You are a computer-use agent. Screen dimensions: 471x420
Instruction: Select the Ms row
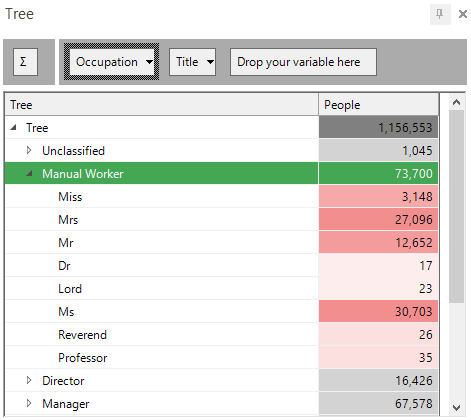[x=222, y=312]
